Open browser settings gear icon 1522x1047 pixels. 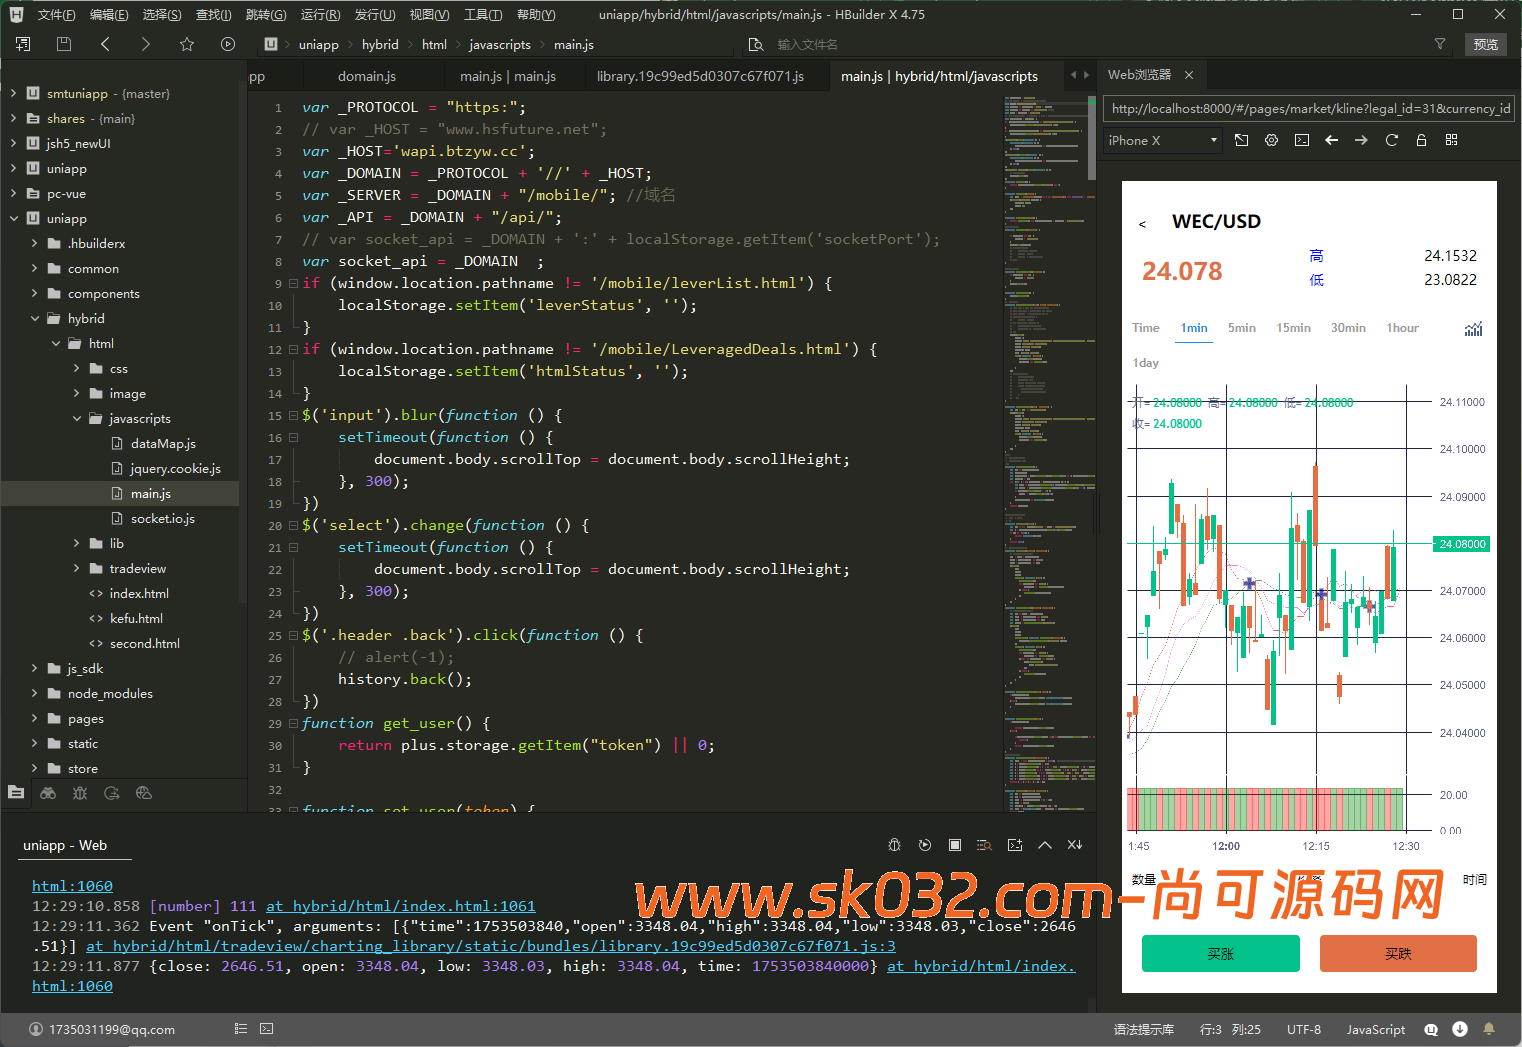point(1271,140)
